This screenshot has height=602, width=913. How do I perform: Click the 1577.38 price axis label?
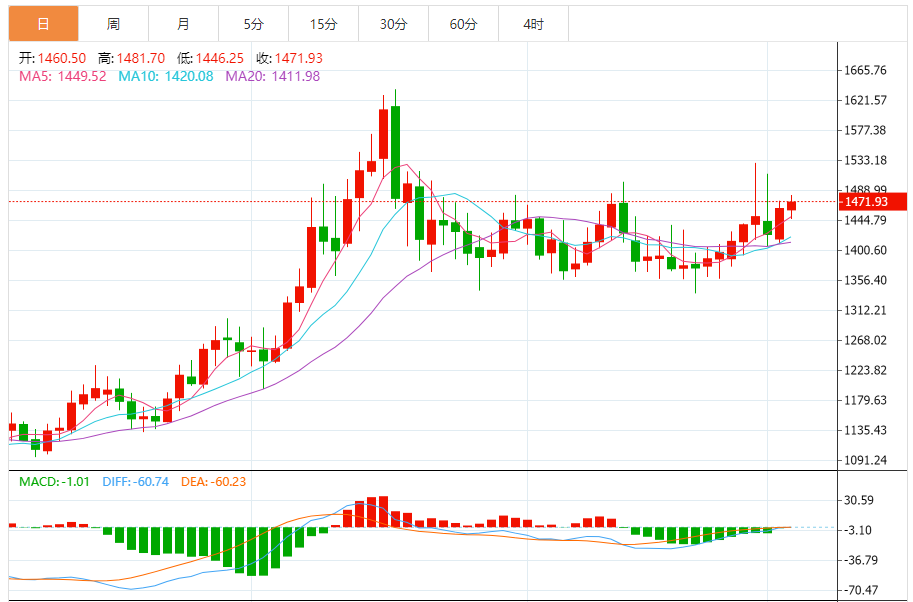click(x=865, y=130)
